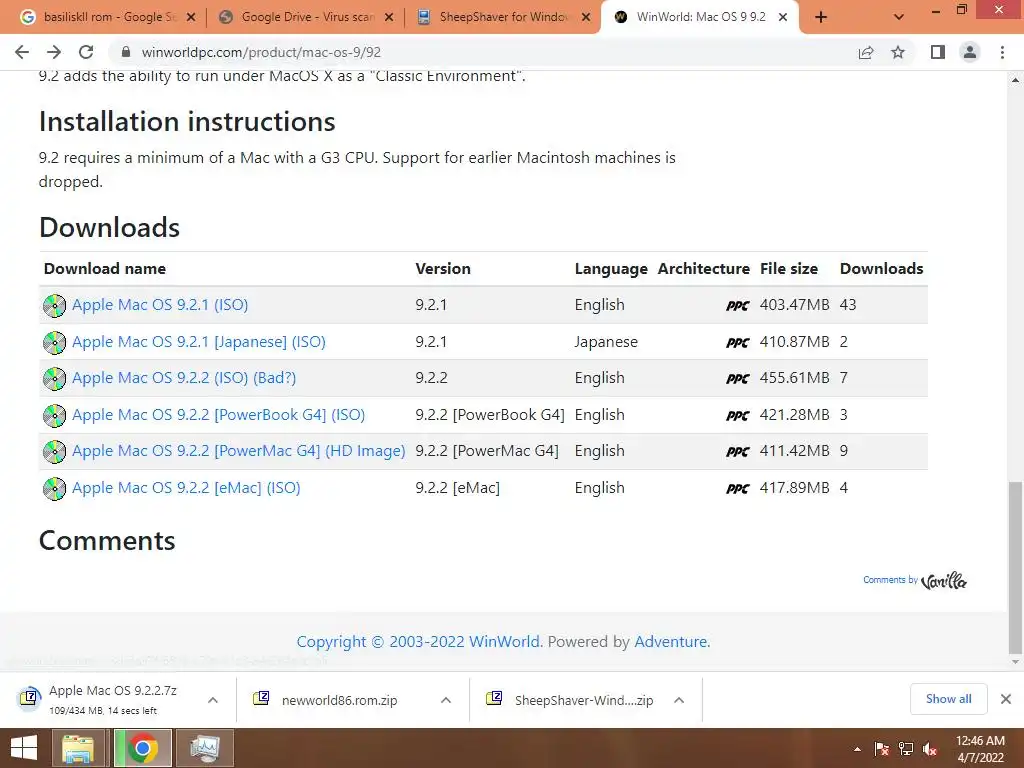Viewport: 1024px width, 768px height.
Task: Click newworld86.rom.zip file icon
Action: coord(261,698)
